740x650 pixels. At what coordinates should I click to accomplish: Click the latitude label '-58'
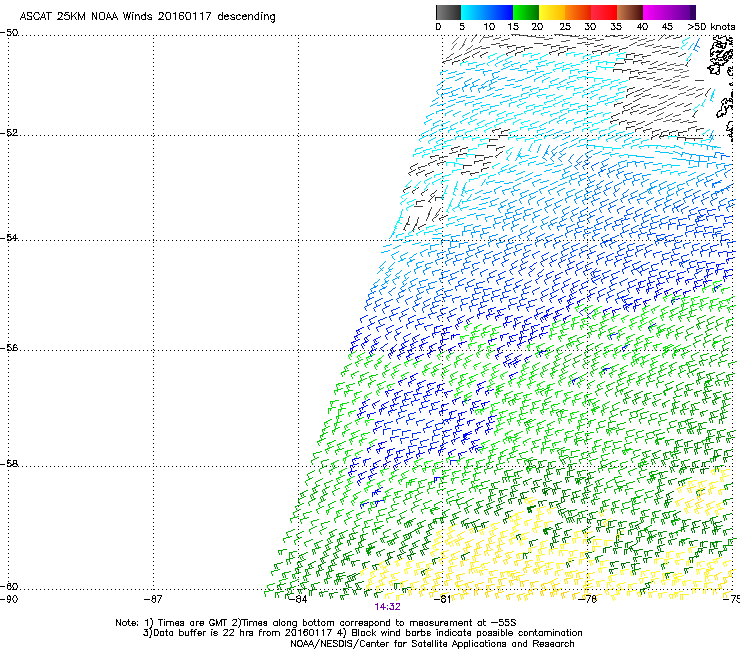9,464
